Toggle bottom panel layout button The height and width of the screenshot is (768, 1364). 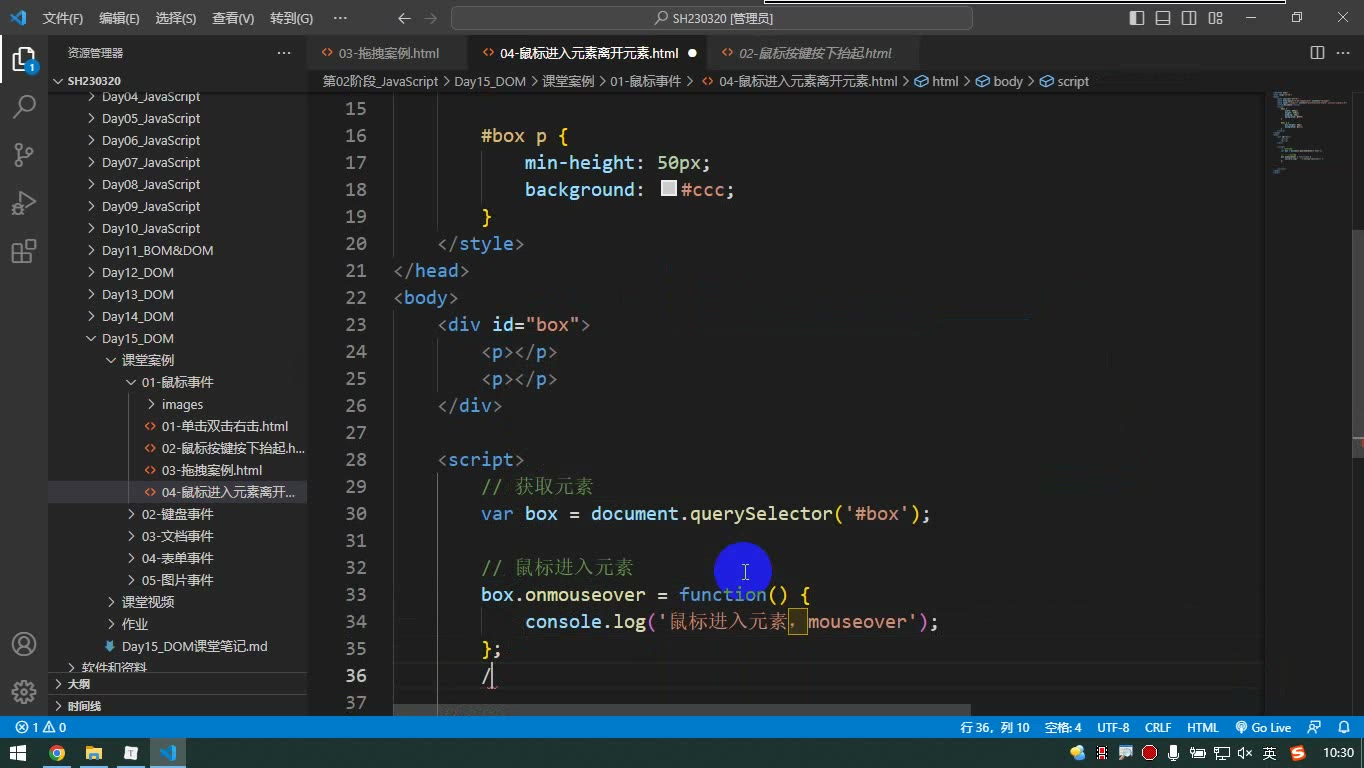click(1163, 18)
